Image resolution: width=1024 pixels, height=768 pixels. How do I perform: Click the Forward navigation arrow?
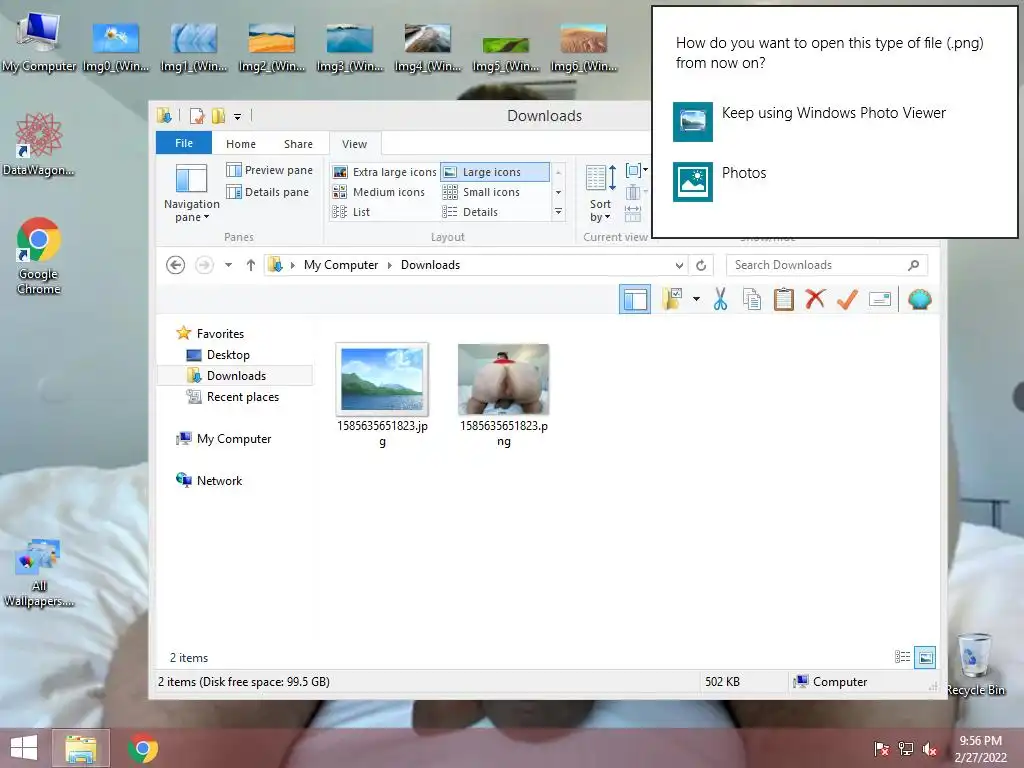point(204,265)
